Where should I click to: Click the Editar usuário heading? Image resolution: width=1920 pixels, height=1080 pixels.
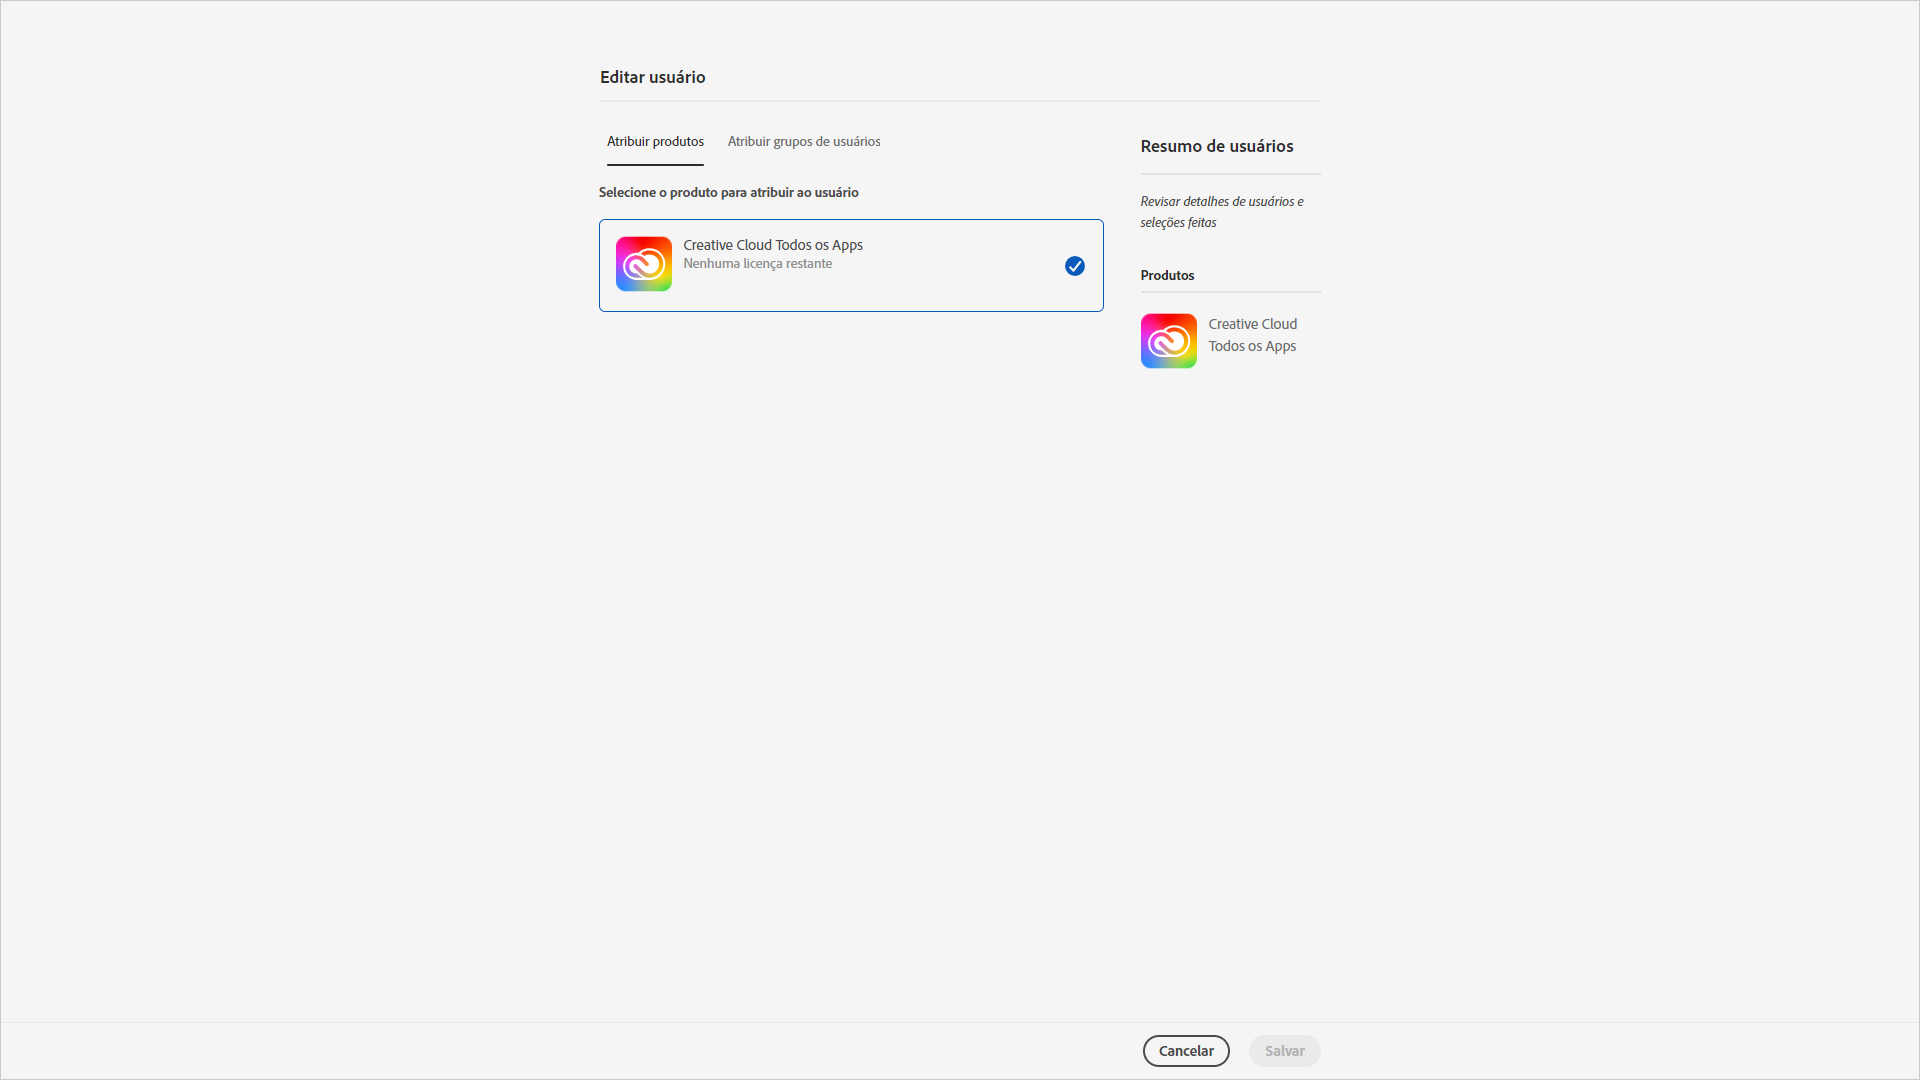(x=652, y=77)
